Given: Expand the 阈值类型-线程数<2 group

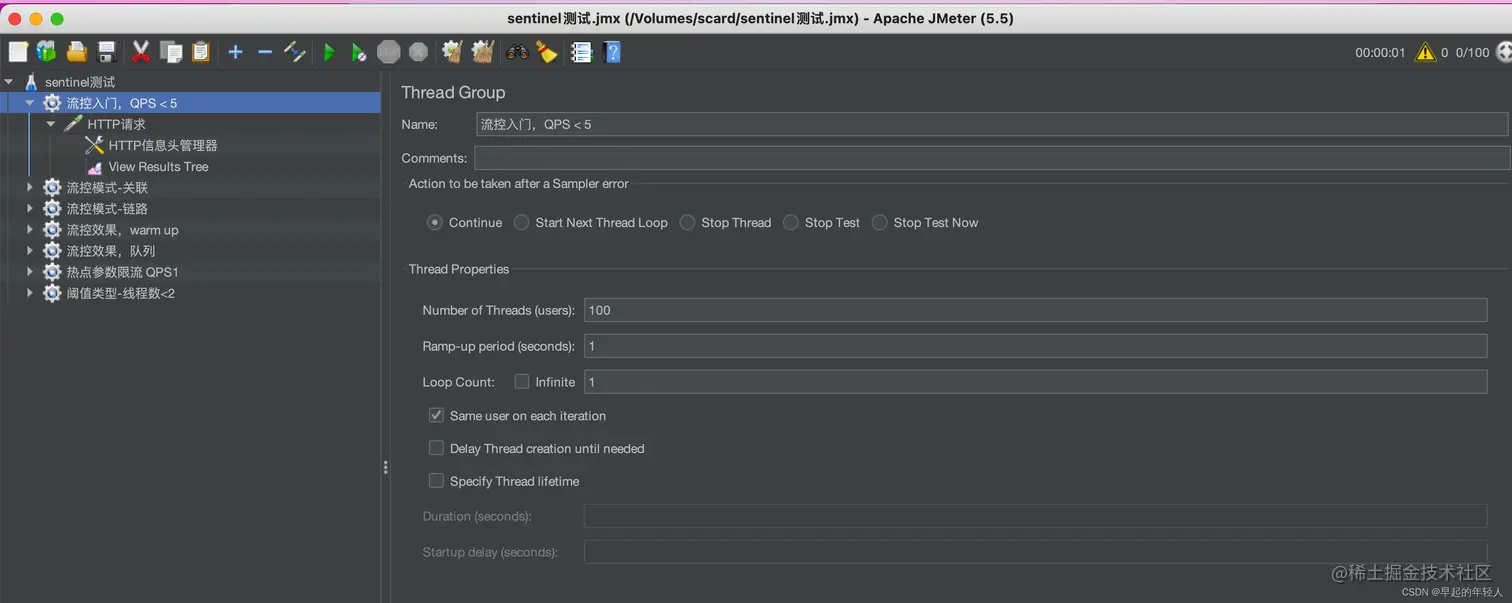Looking at the screenshot, I should tap(30, 293).
